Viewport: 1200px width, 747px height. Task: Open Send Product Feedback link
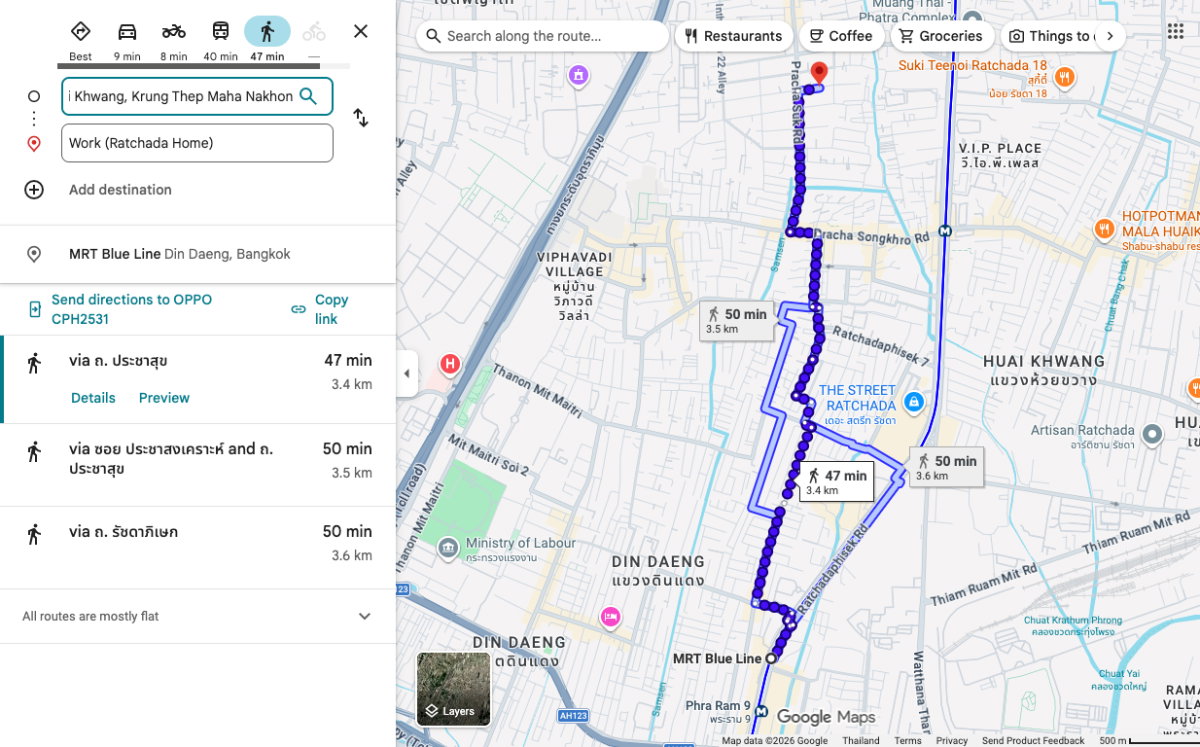tap(1033, 741)
